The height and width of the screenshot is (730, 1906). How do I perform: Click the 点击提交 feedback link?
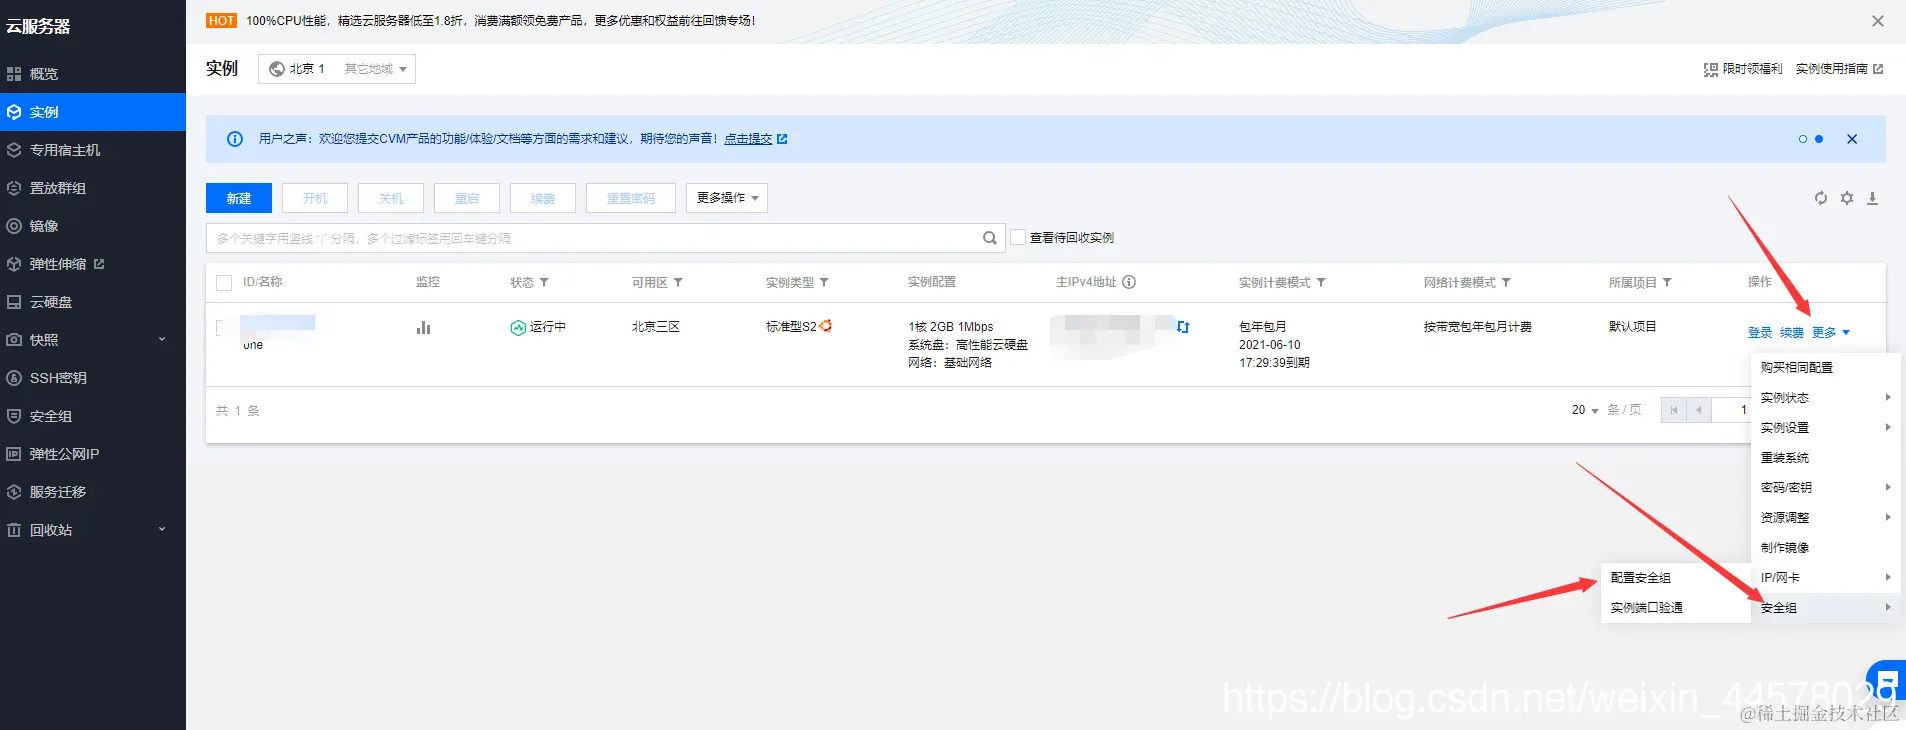pyautogui.click(x=748, y=139)
